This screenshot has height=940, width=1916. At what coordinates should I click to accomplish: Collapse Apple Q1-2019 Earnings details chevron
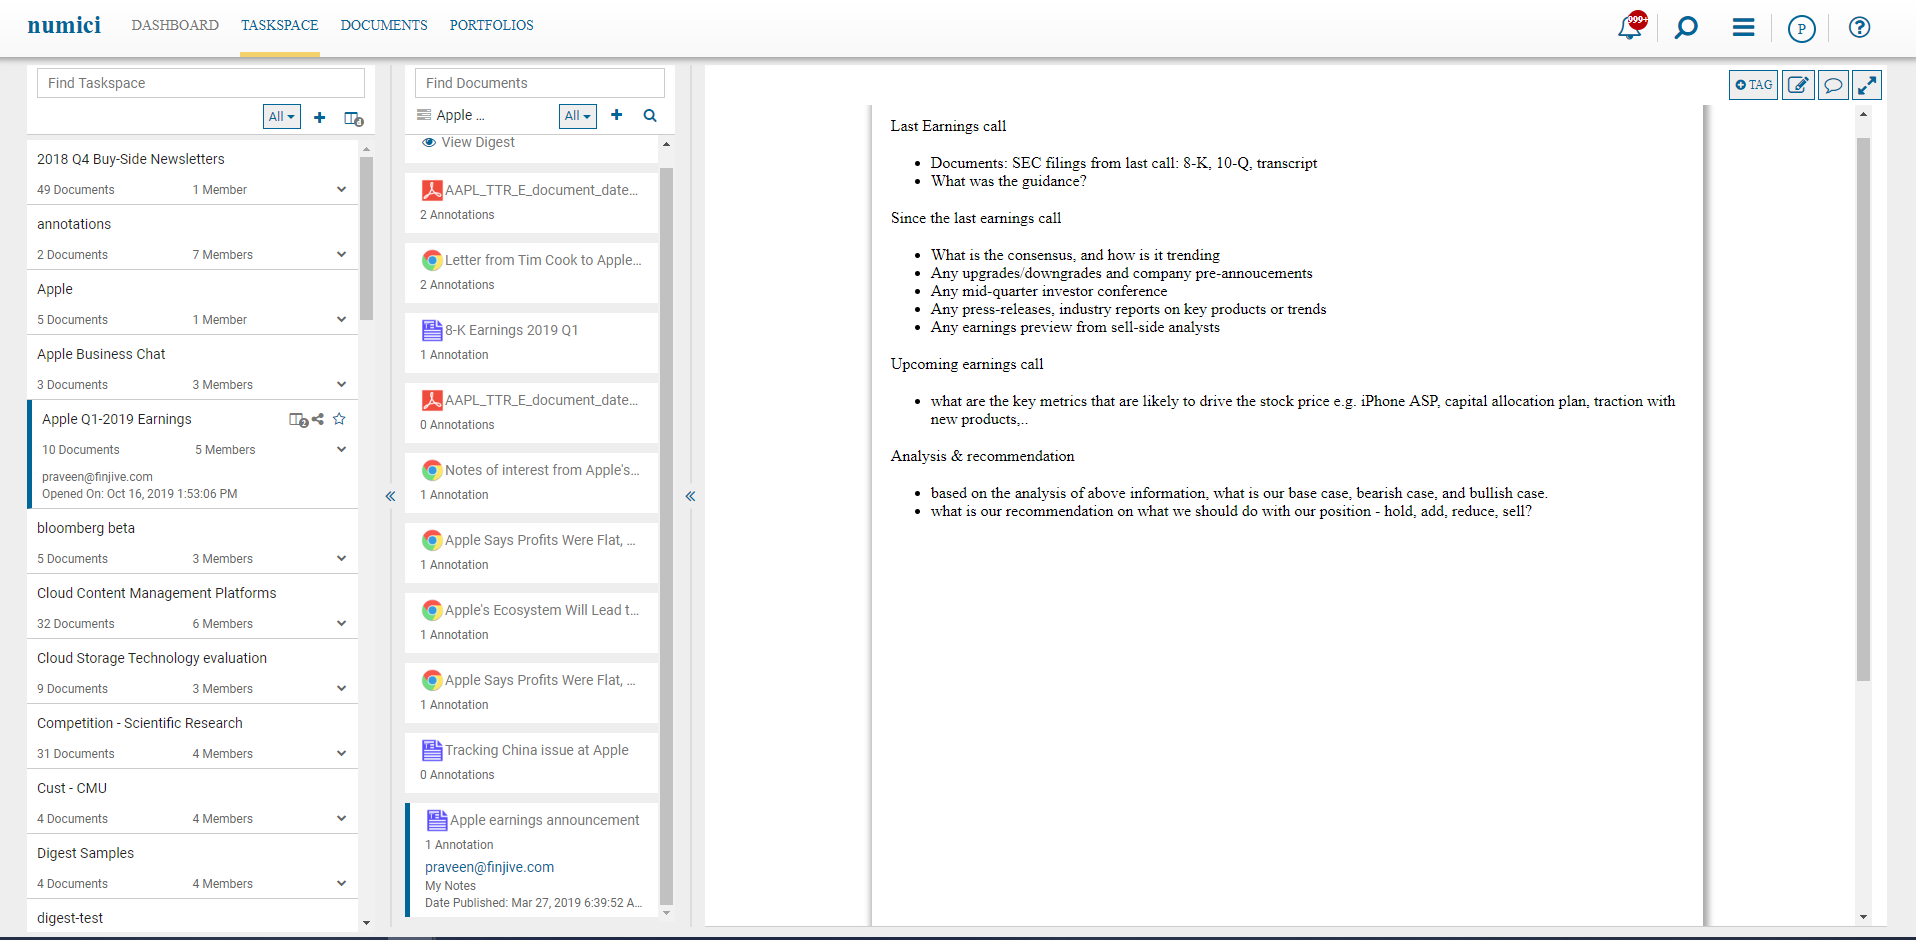[341, 449]
